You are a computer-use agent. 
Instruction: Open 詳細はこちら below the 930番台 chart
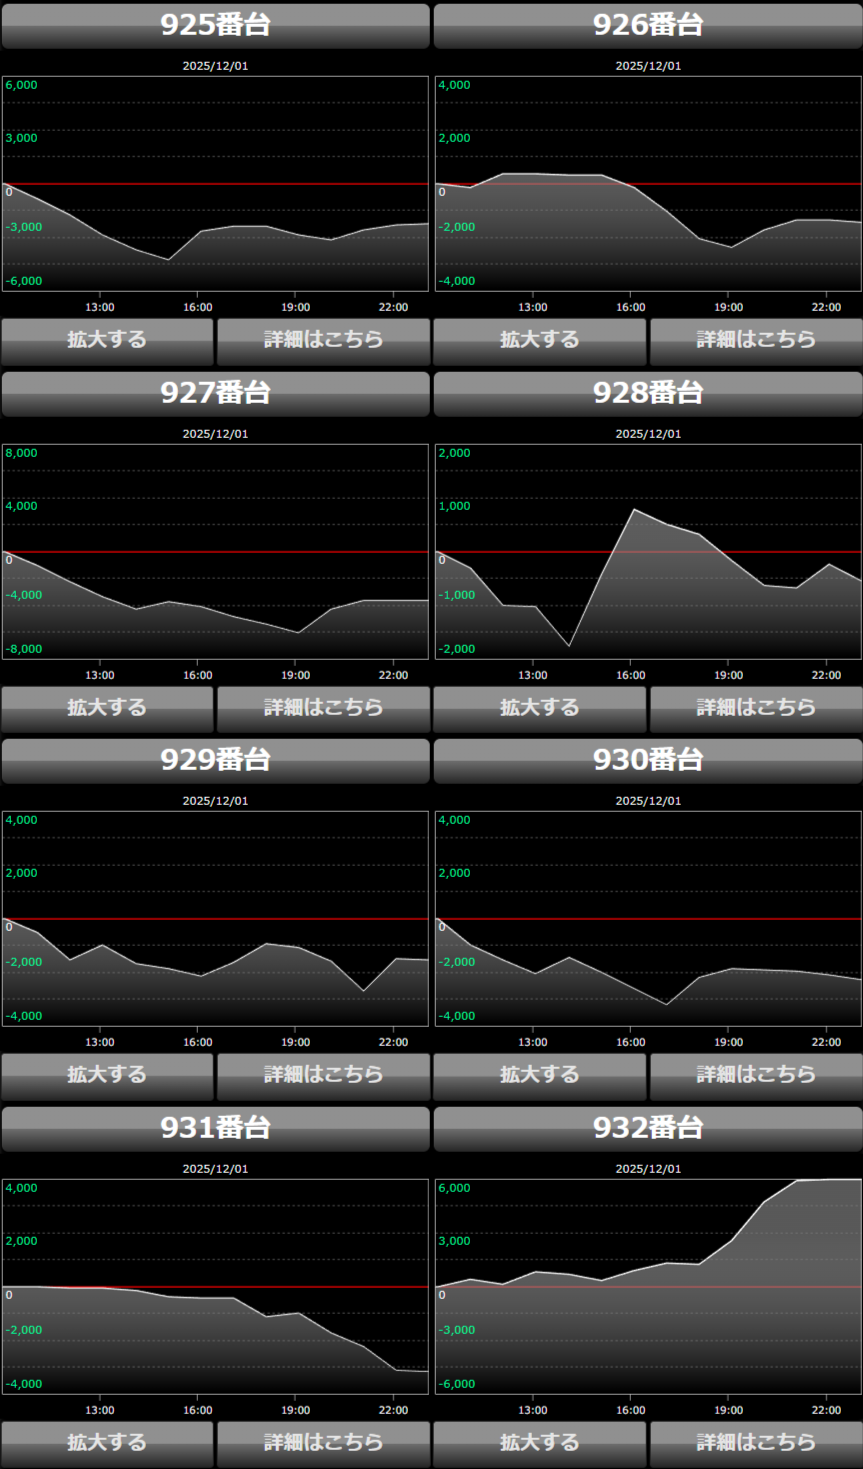[756, 1075]
